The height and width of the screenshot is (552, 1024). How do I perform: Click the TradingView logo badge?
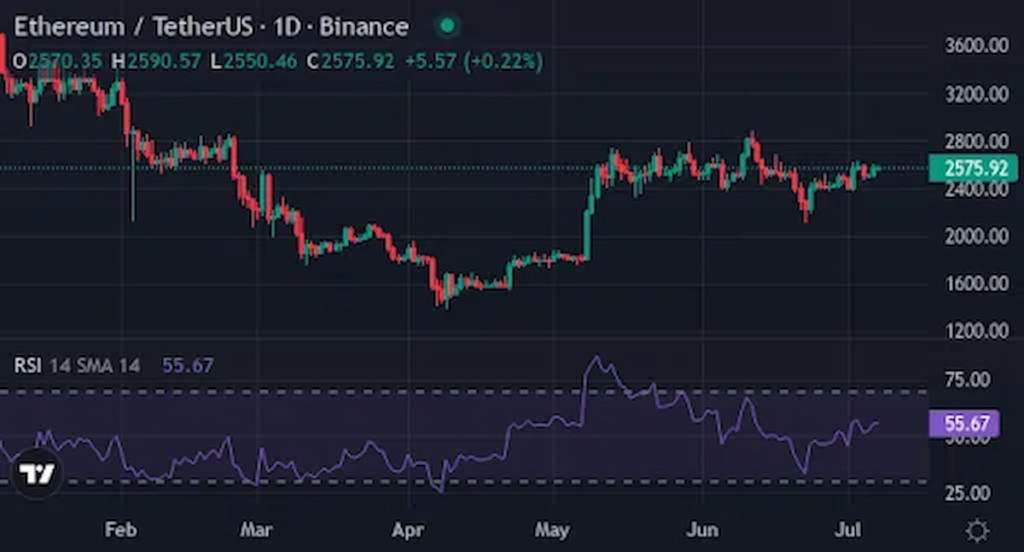coord(36,473)
